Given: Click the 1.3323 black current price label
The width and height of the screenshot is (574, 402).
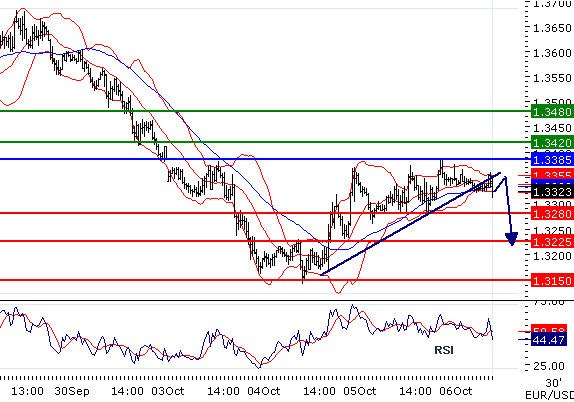Looking at the screenshot, I should click(552, 191).
